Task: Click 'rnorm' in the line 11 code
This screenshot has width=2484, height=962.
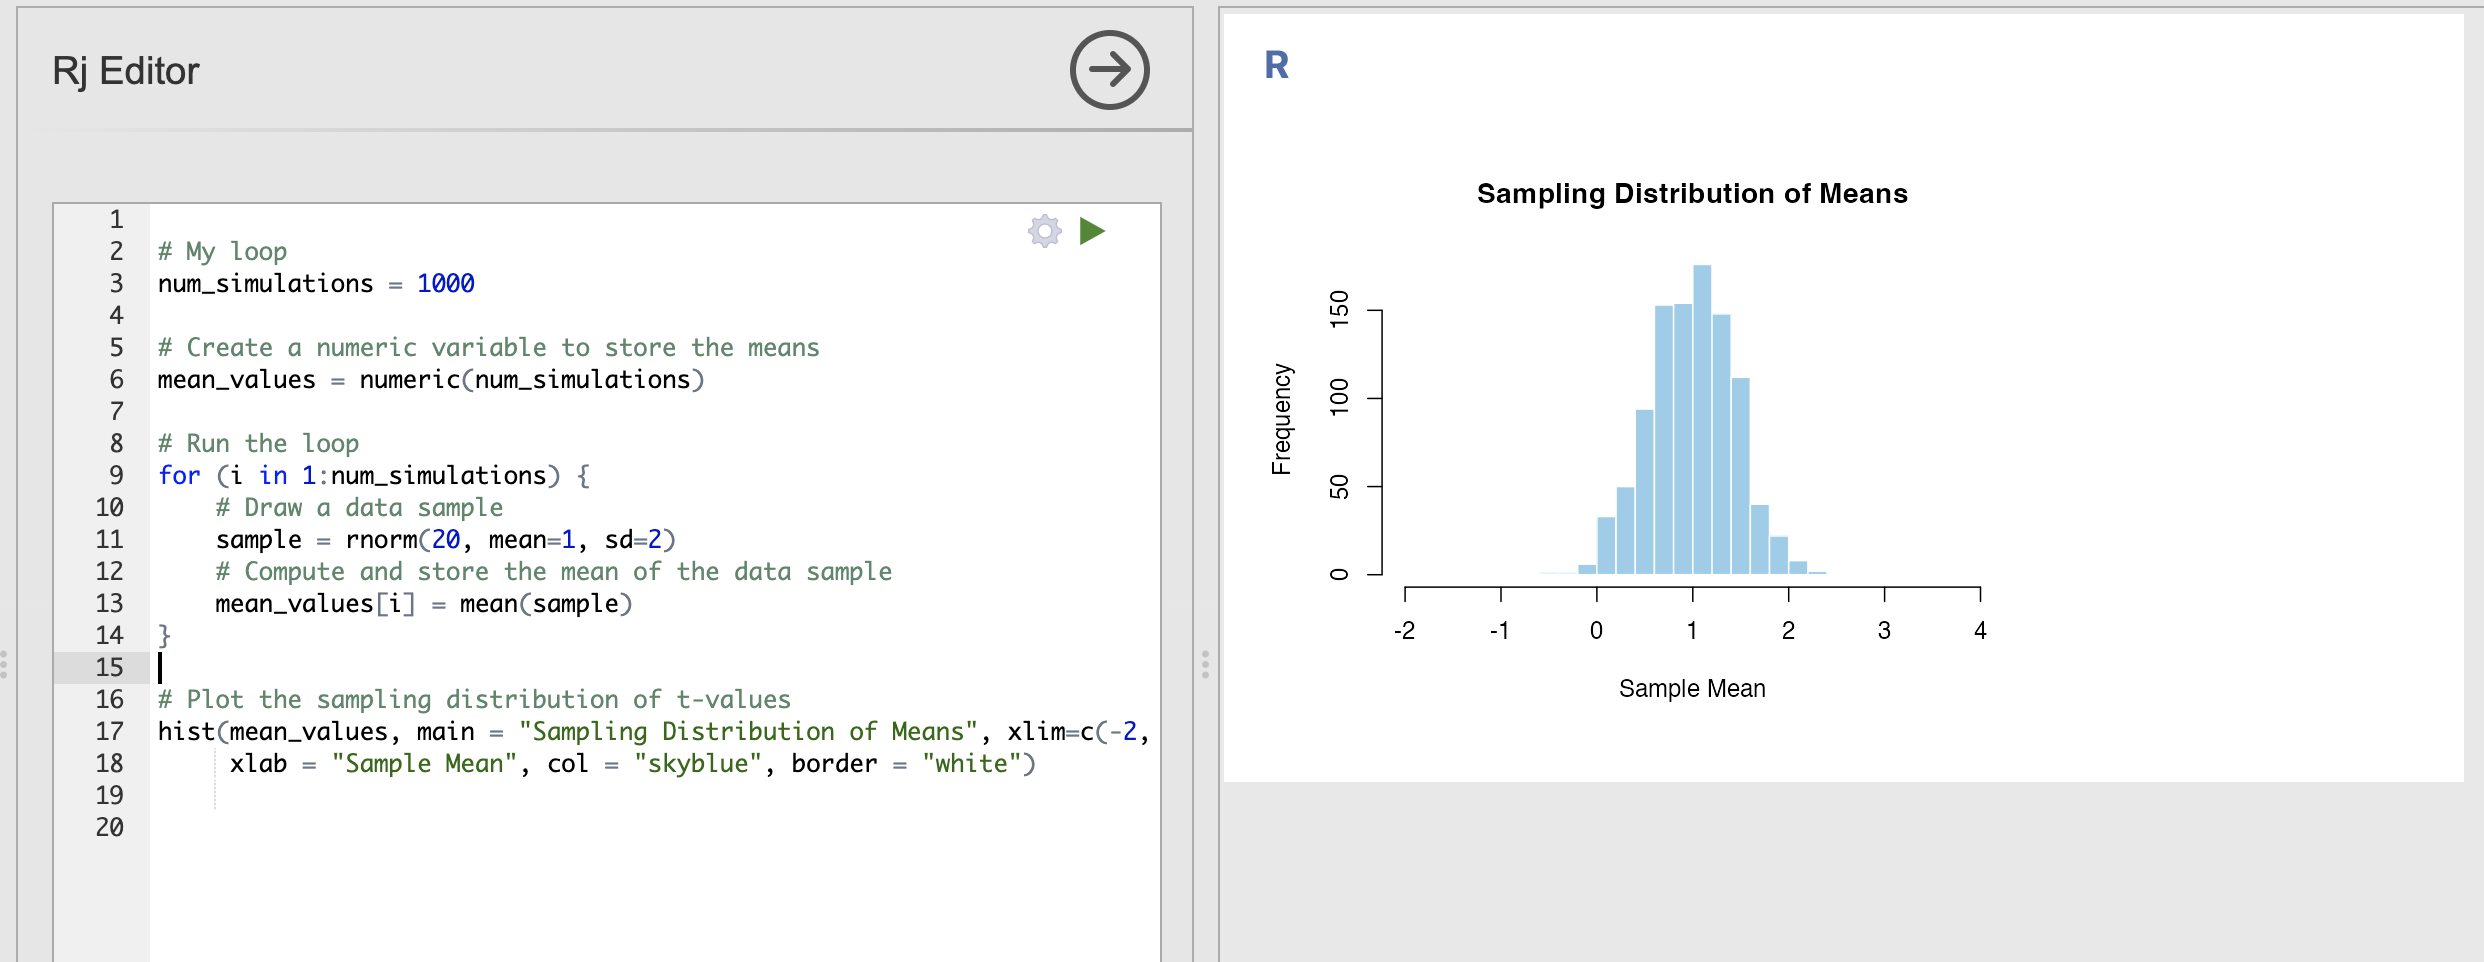Action: click(381, 539)
